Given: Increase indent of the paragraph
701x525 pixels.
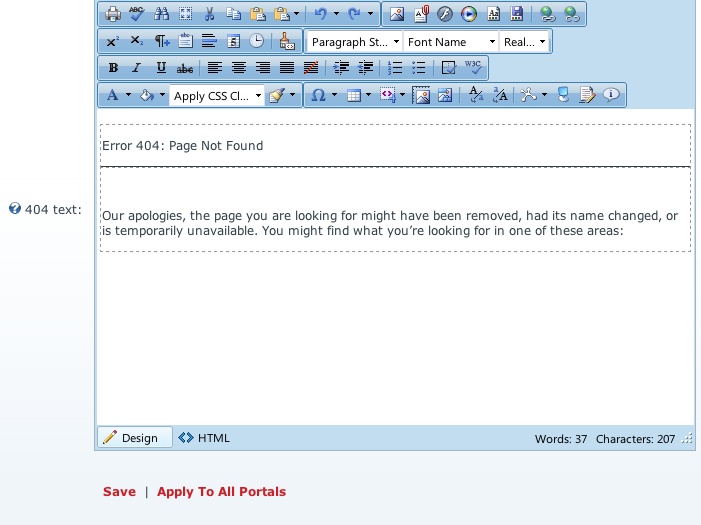Looking at the screenshot, I should [341, 68].
